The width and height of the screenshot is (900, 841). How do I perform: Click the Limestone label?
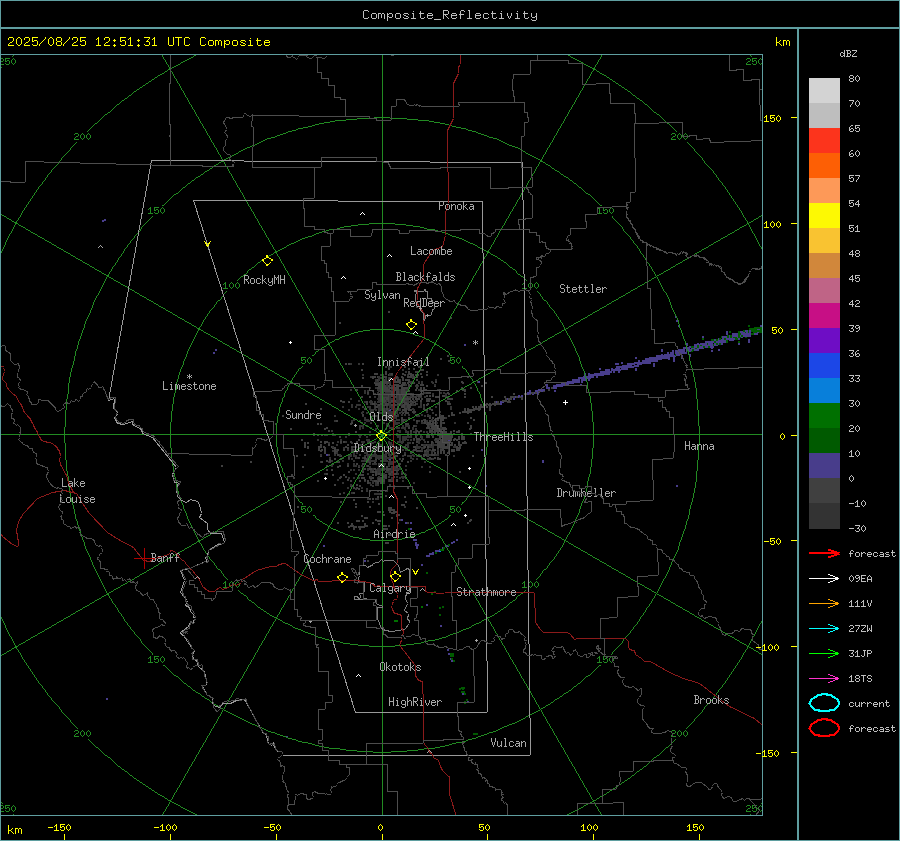coord(189,386)
